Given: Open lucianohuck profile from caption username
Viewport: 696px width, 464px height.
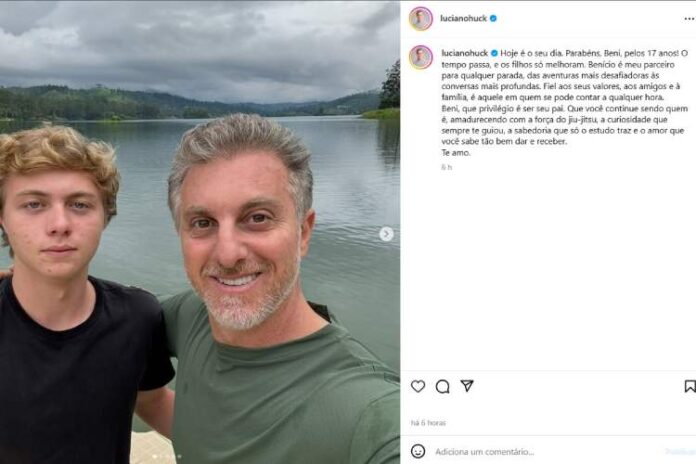Looking at the screenshot, I should point(463,51).
